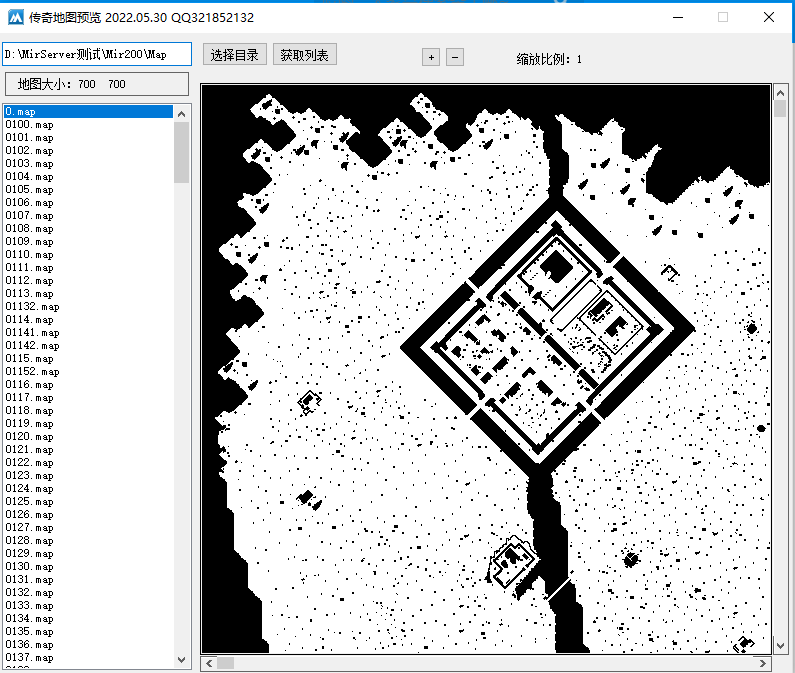Click the map directory path field
This screenshot has width=795, height=673.
tap(97, 54)
